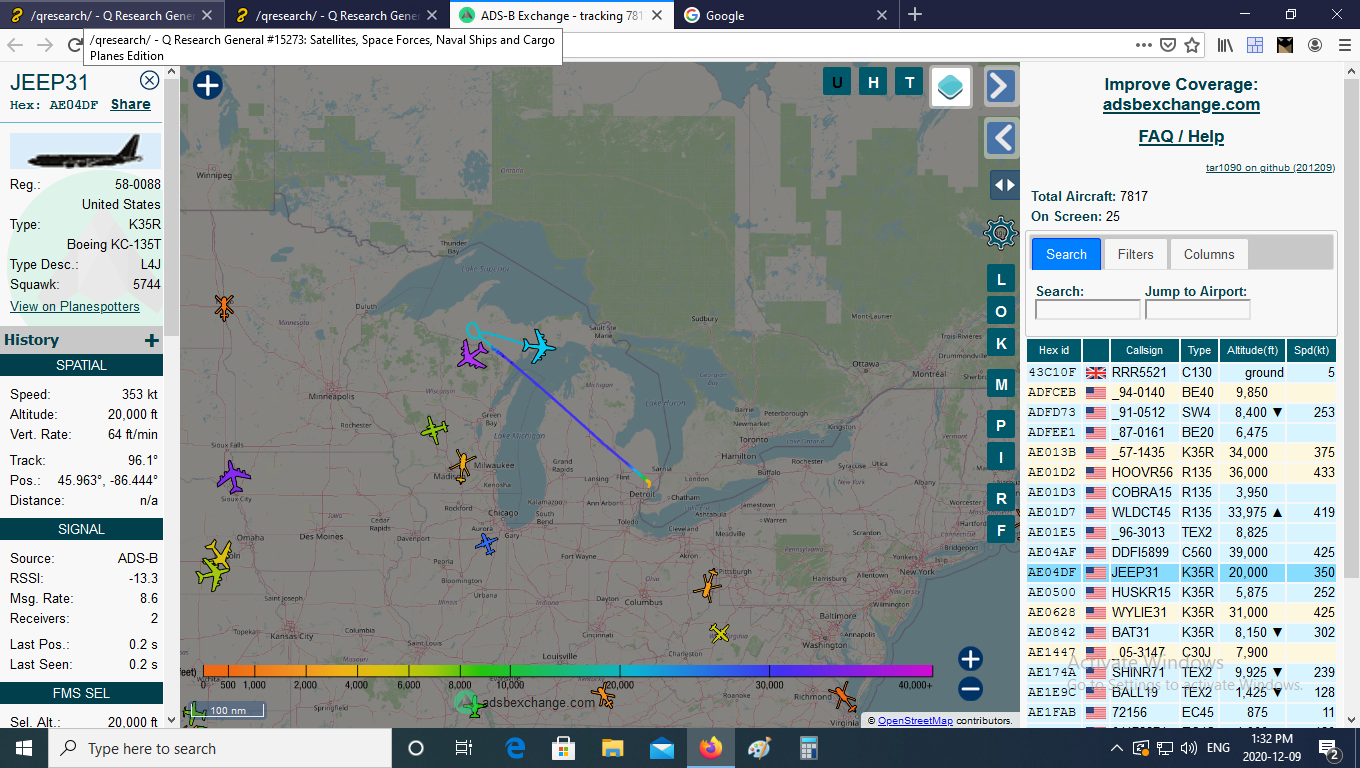Click the KC-135 aircraft photo thumbnail
Image resolution: width=1360 pixels, height=768 pixels.
point(85,151)
